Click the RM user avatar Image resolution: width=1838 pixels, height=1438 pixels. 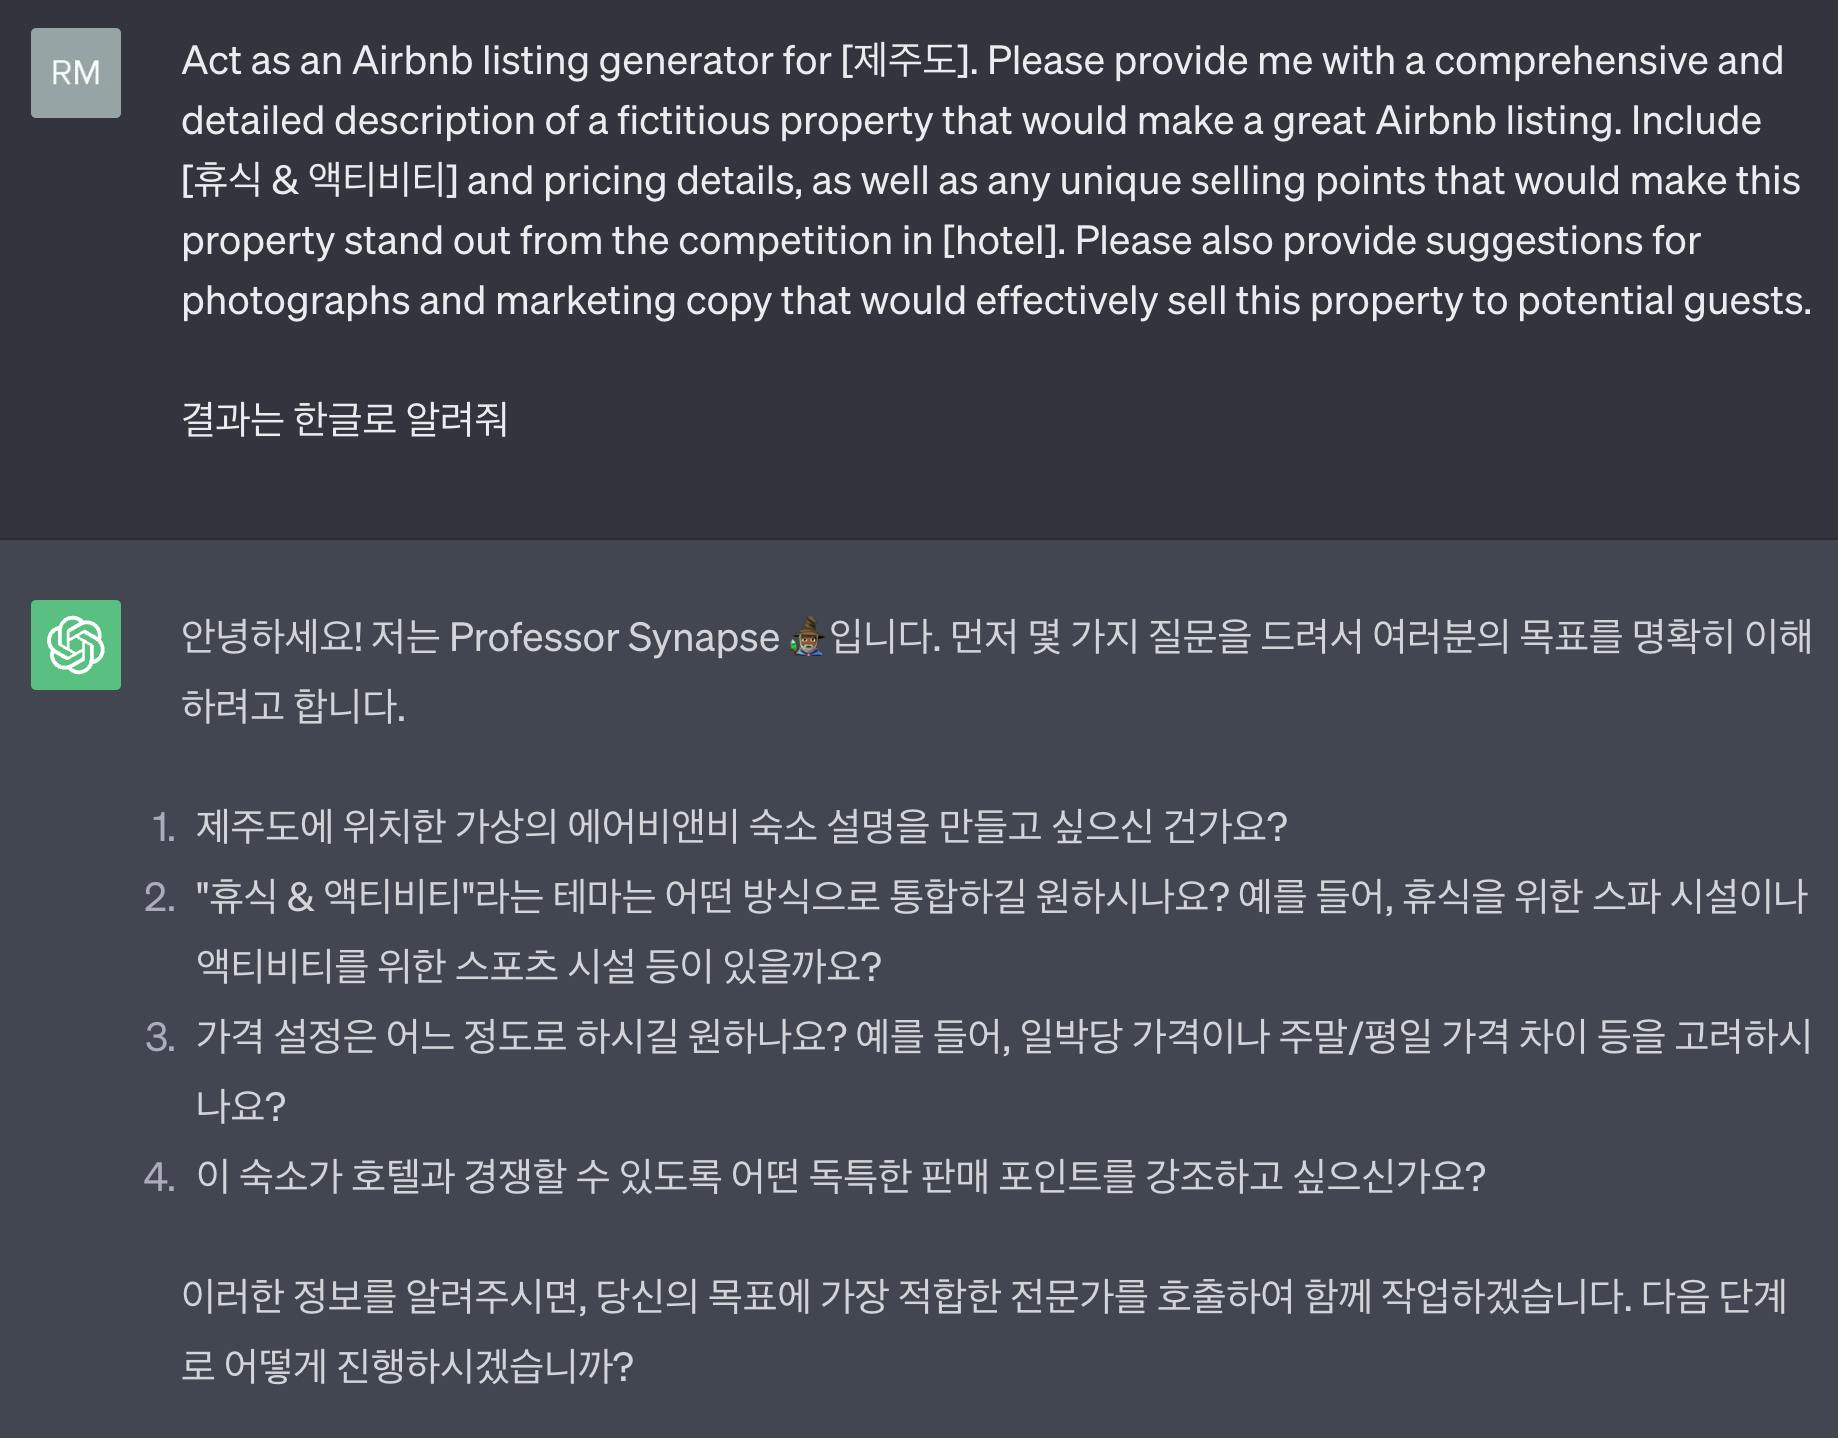(76, 73)
